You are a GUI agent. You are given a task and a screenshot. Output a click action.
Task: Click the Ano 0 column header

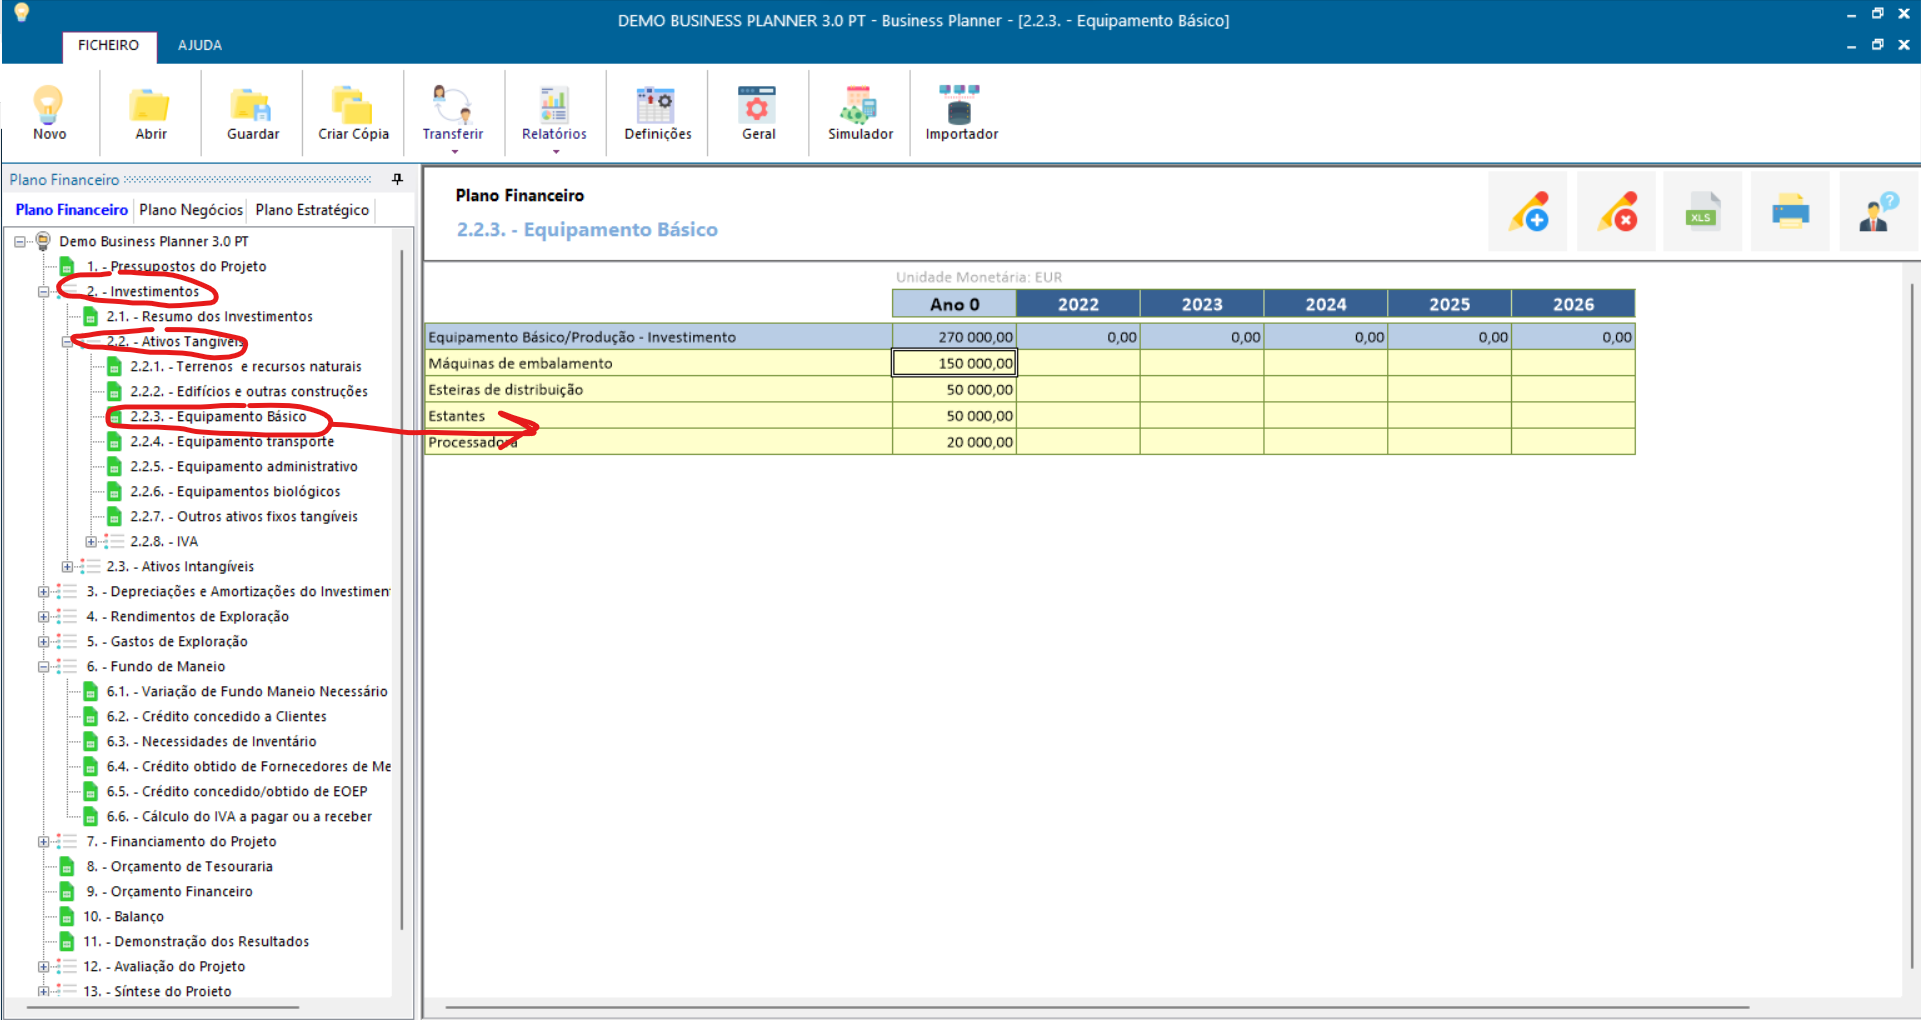(x=954, y=304)
